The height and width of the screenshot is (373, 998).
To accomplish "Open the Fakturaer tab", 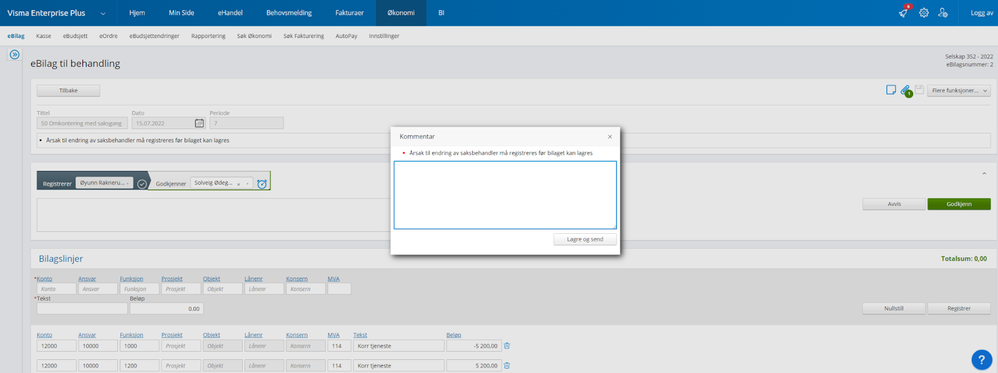I will [348, 13].
